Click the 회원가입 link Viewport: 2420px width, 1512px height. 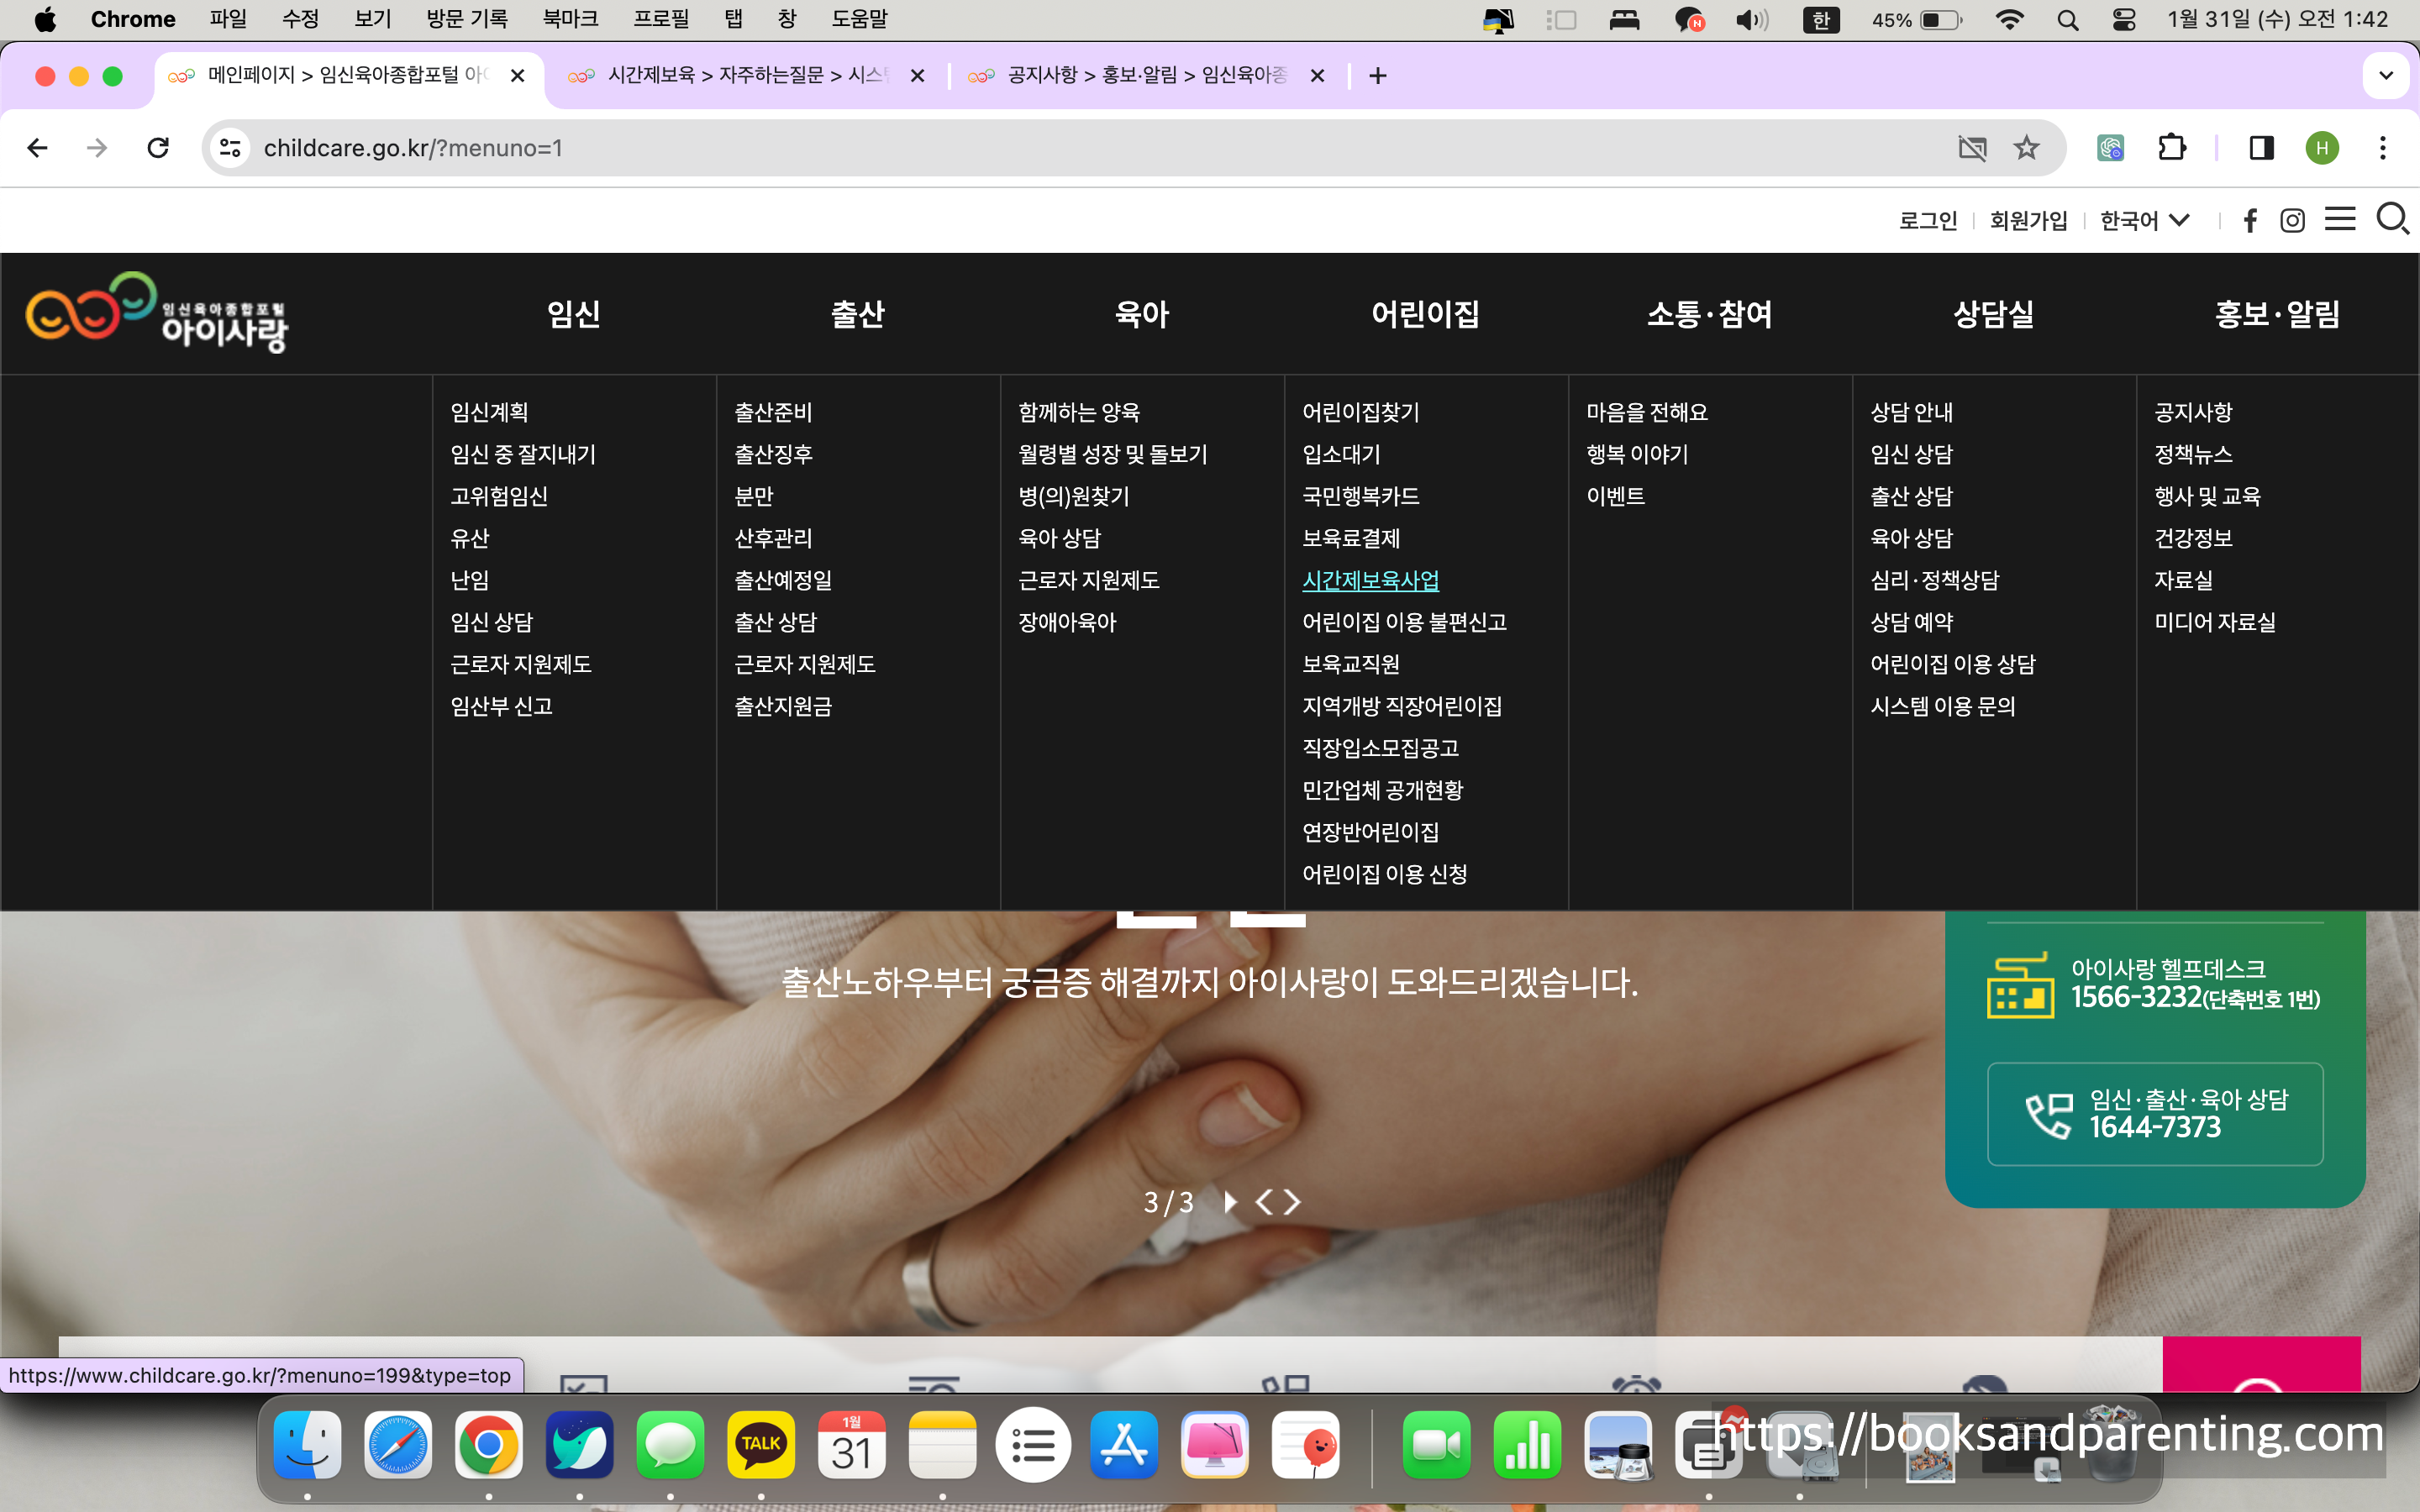tap(2028, 220)
